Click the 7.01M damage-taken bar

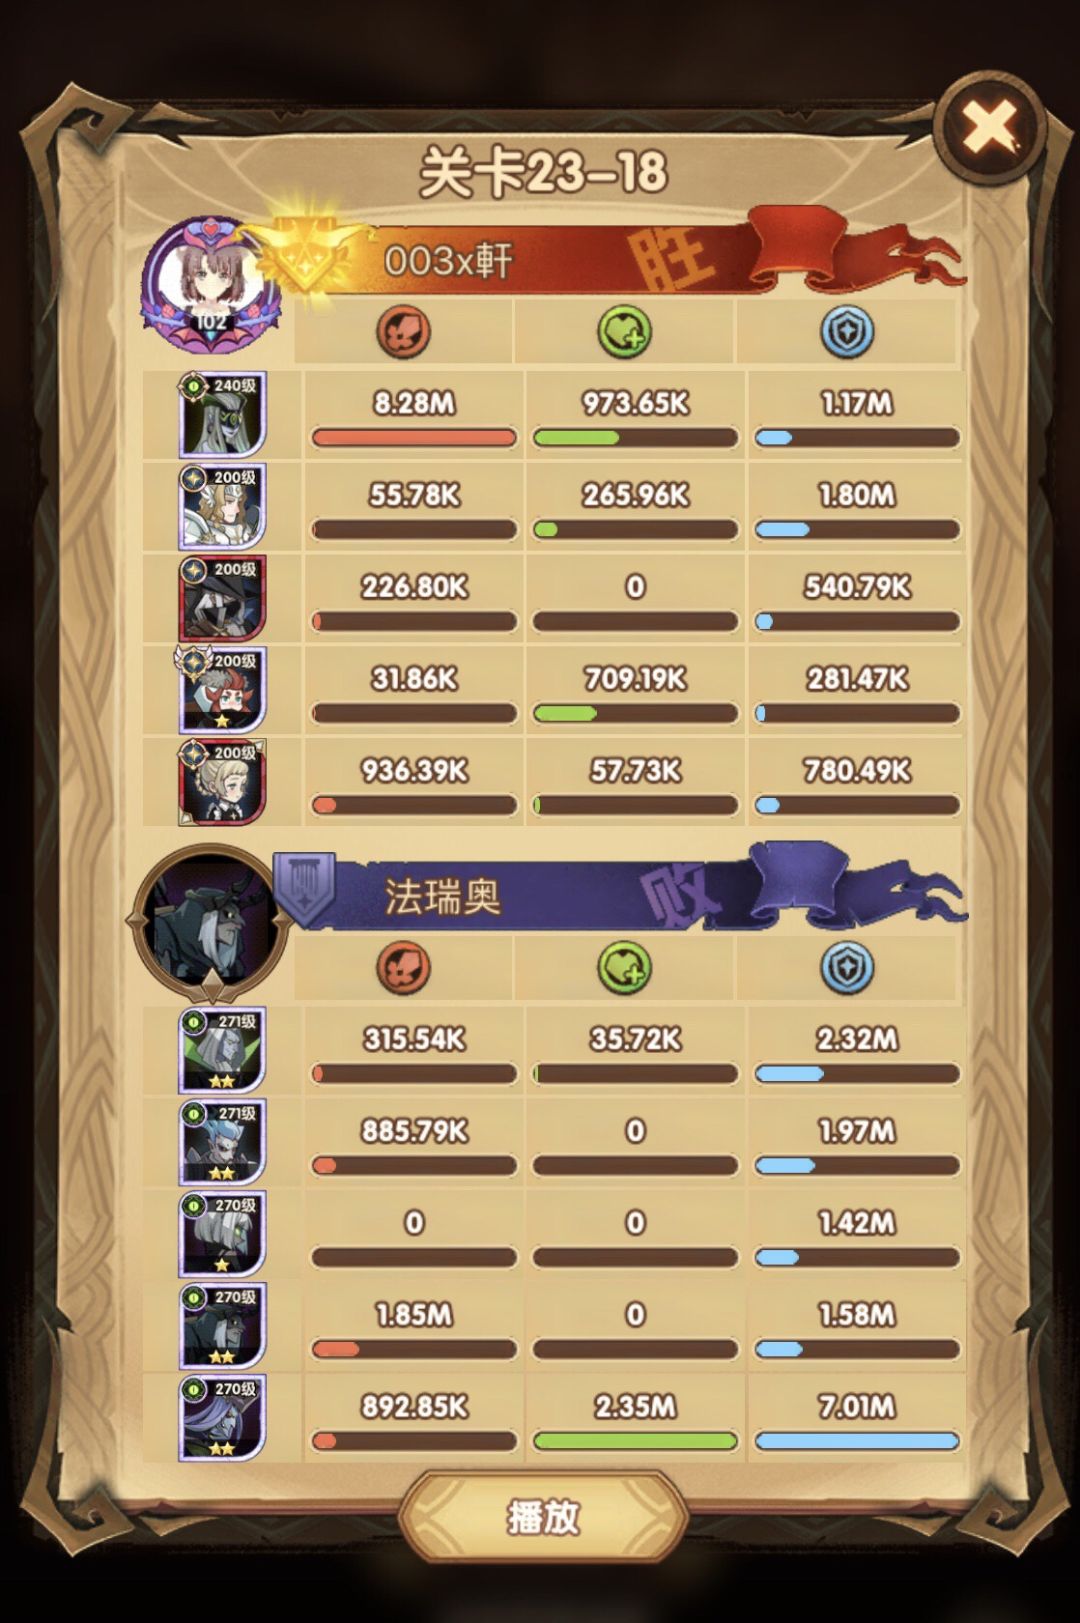[x=857, y=1441]
